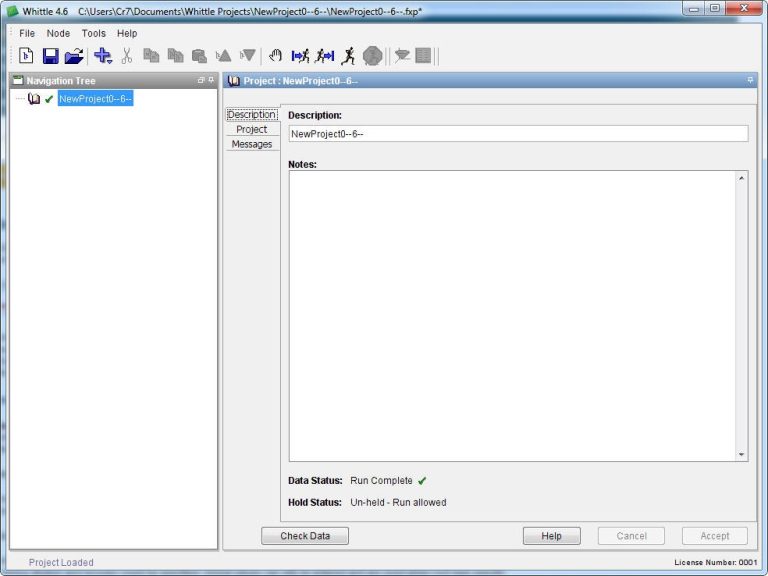This screenshot has width=768, height=576.
Task: Float the Navigation Tree panel with restore icon
Action: (200, 80)
